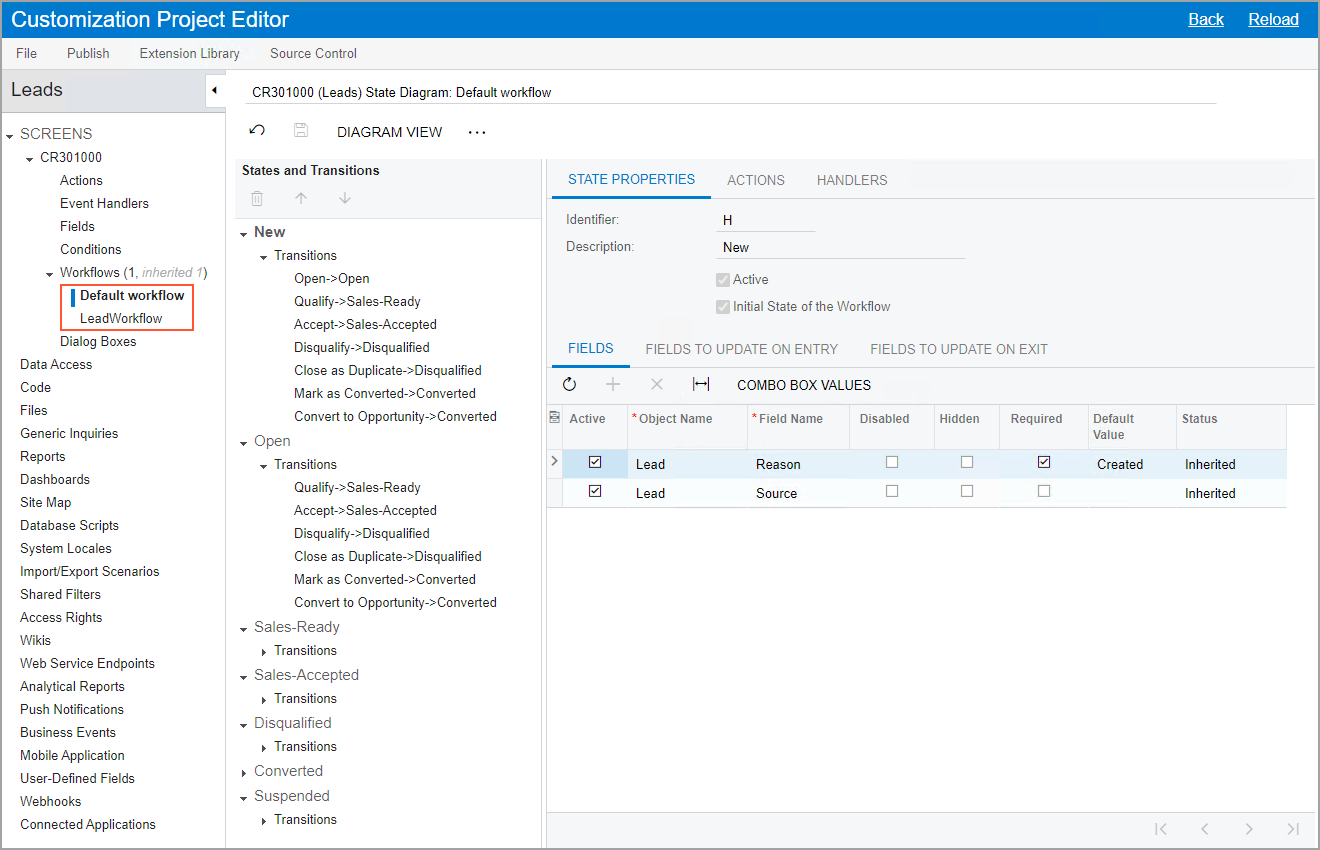1320x850 pixels.
Task: Open the Publish menu
Action: (88, 53)
